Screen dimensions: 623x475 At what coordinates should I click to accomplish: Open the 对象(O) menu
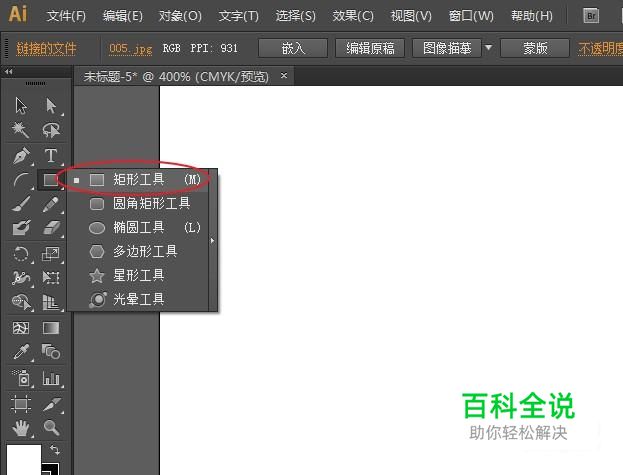[180, 16]
